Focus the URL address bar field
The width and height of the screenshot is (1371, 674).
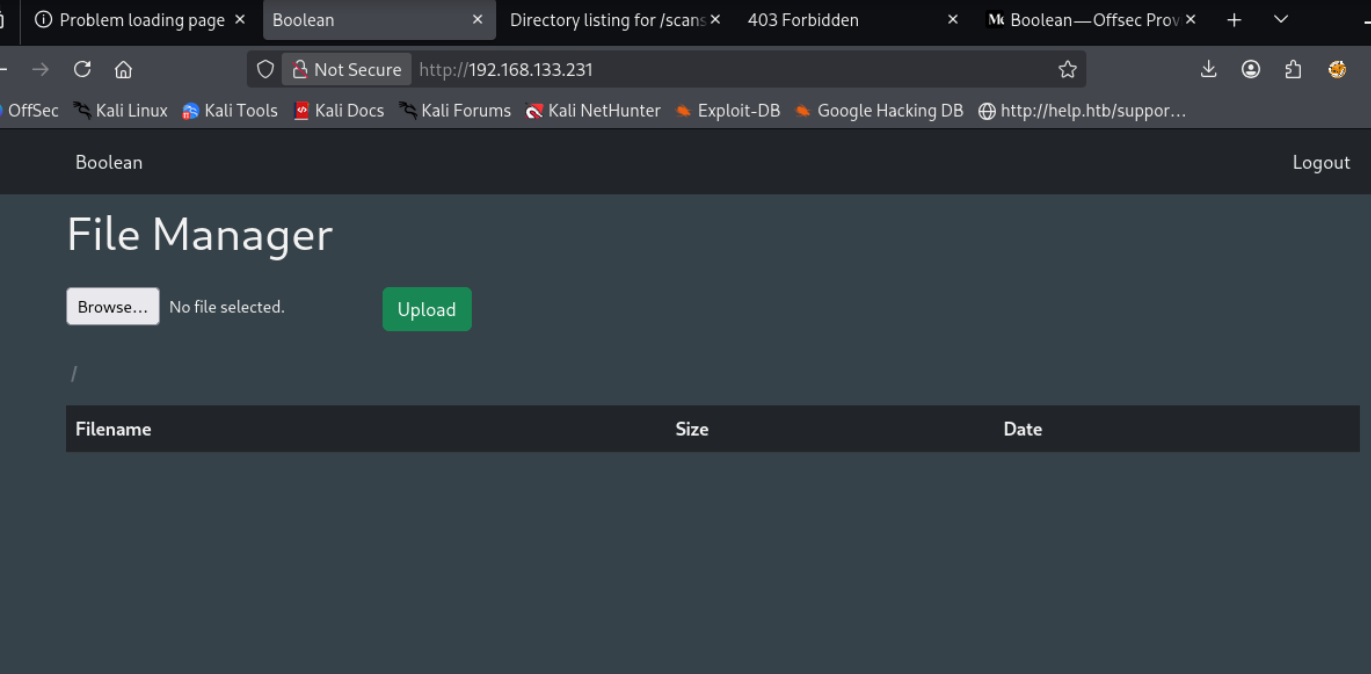point(730,69)
